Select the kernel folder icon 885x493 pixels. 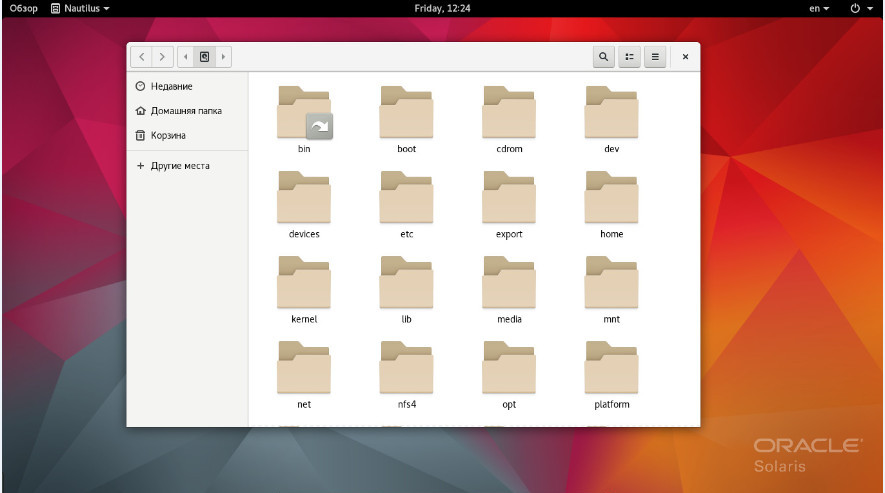click(x=304, y=283)
